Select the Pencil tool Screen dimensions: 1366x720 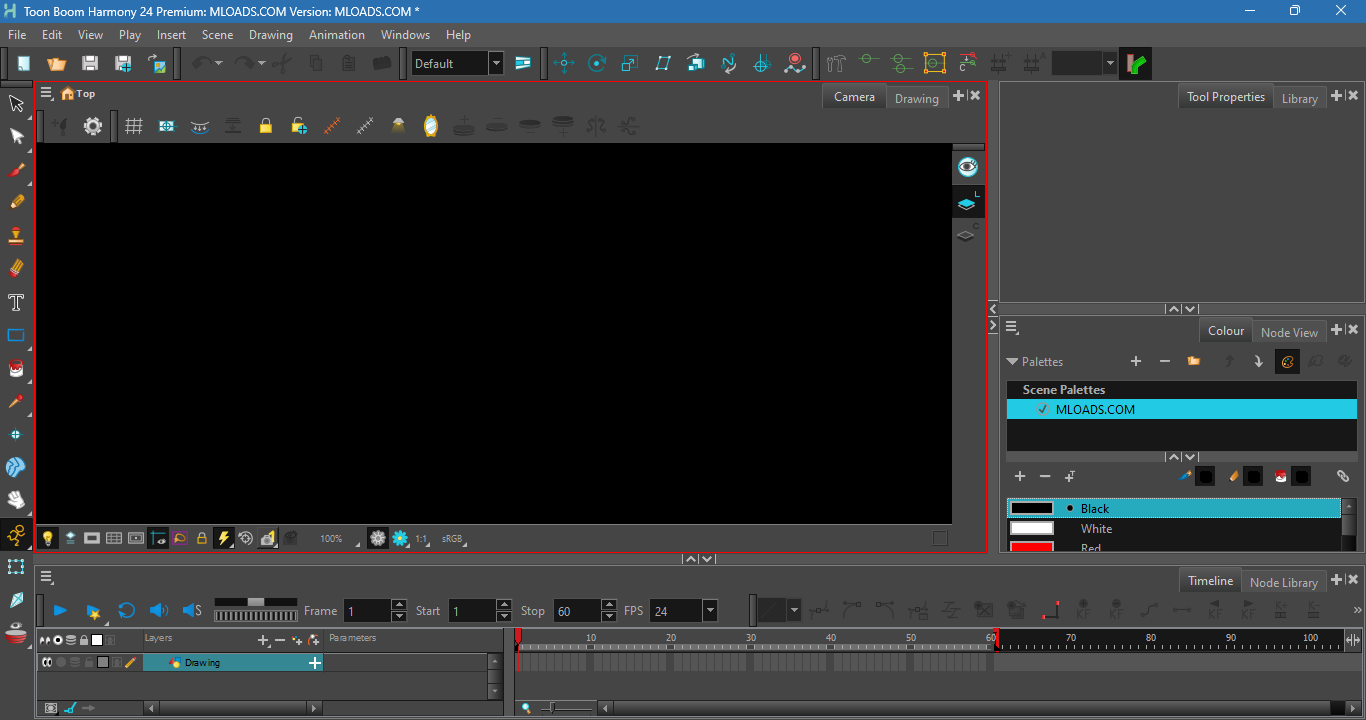pos(17,202)
